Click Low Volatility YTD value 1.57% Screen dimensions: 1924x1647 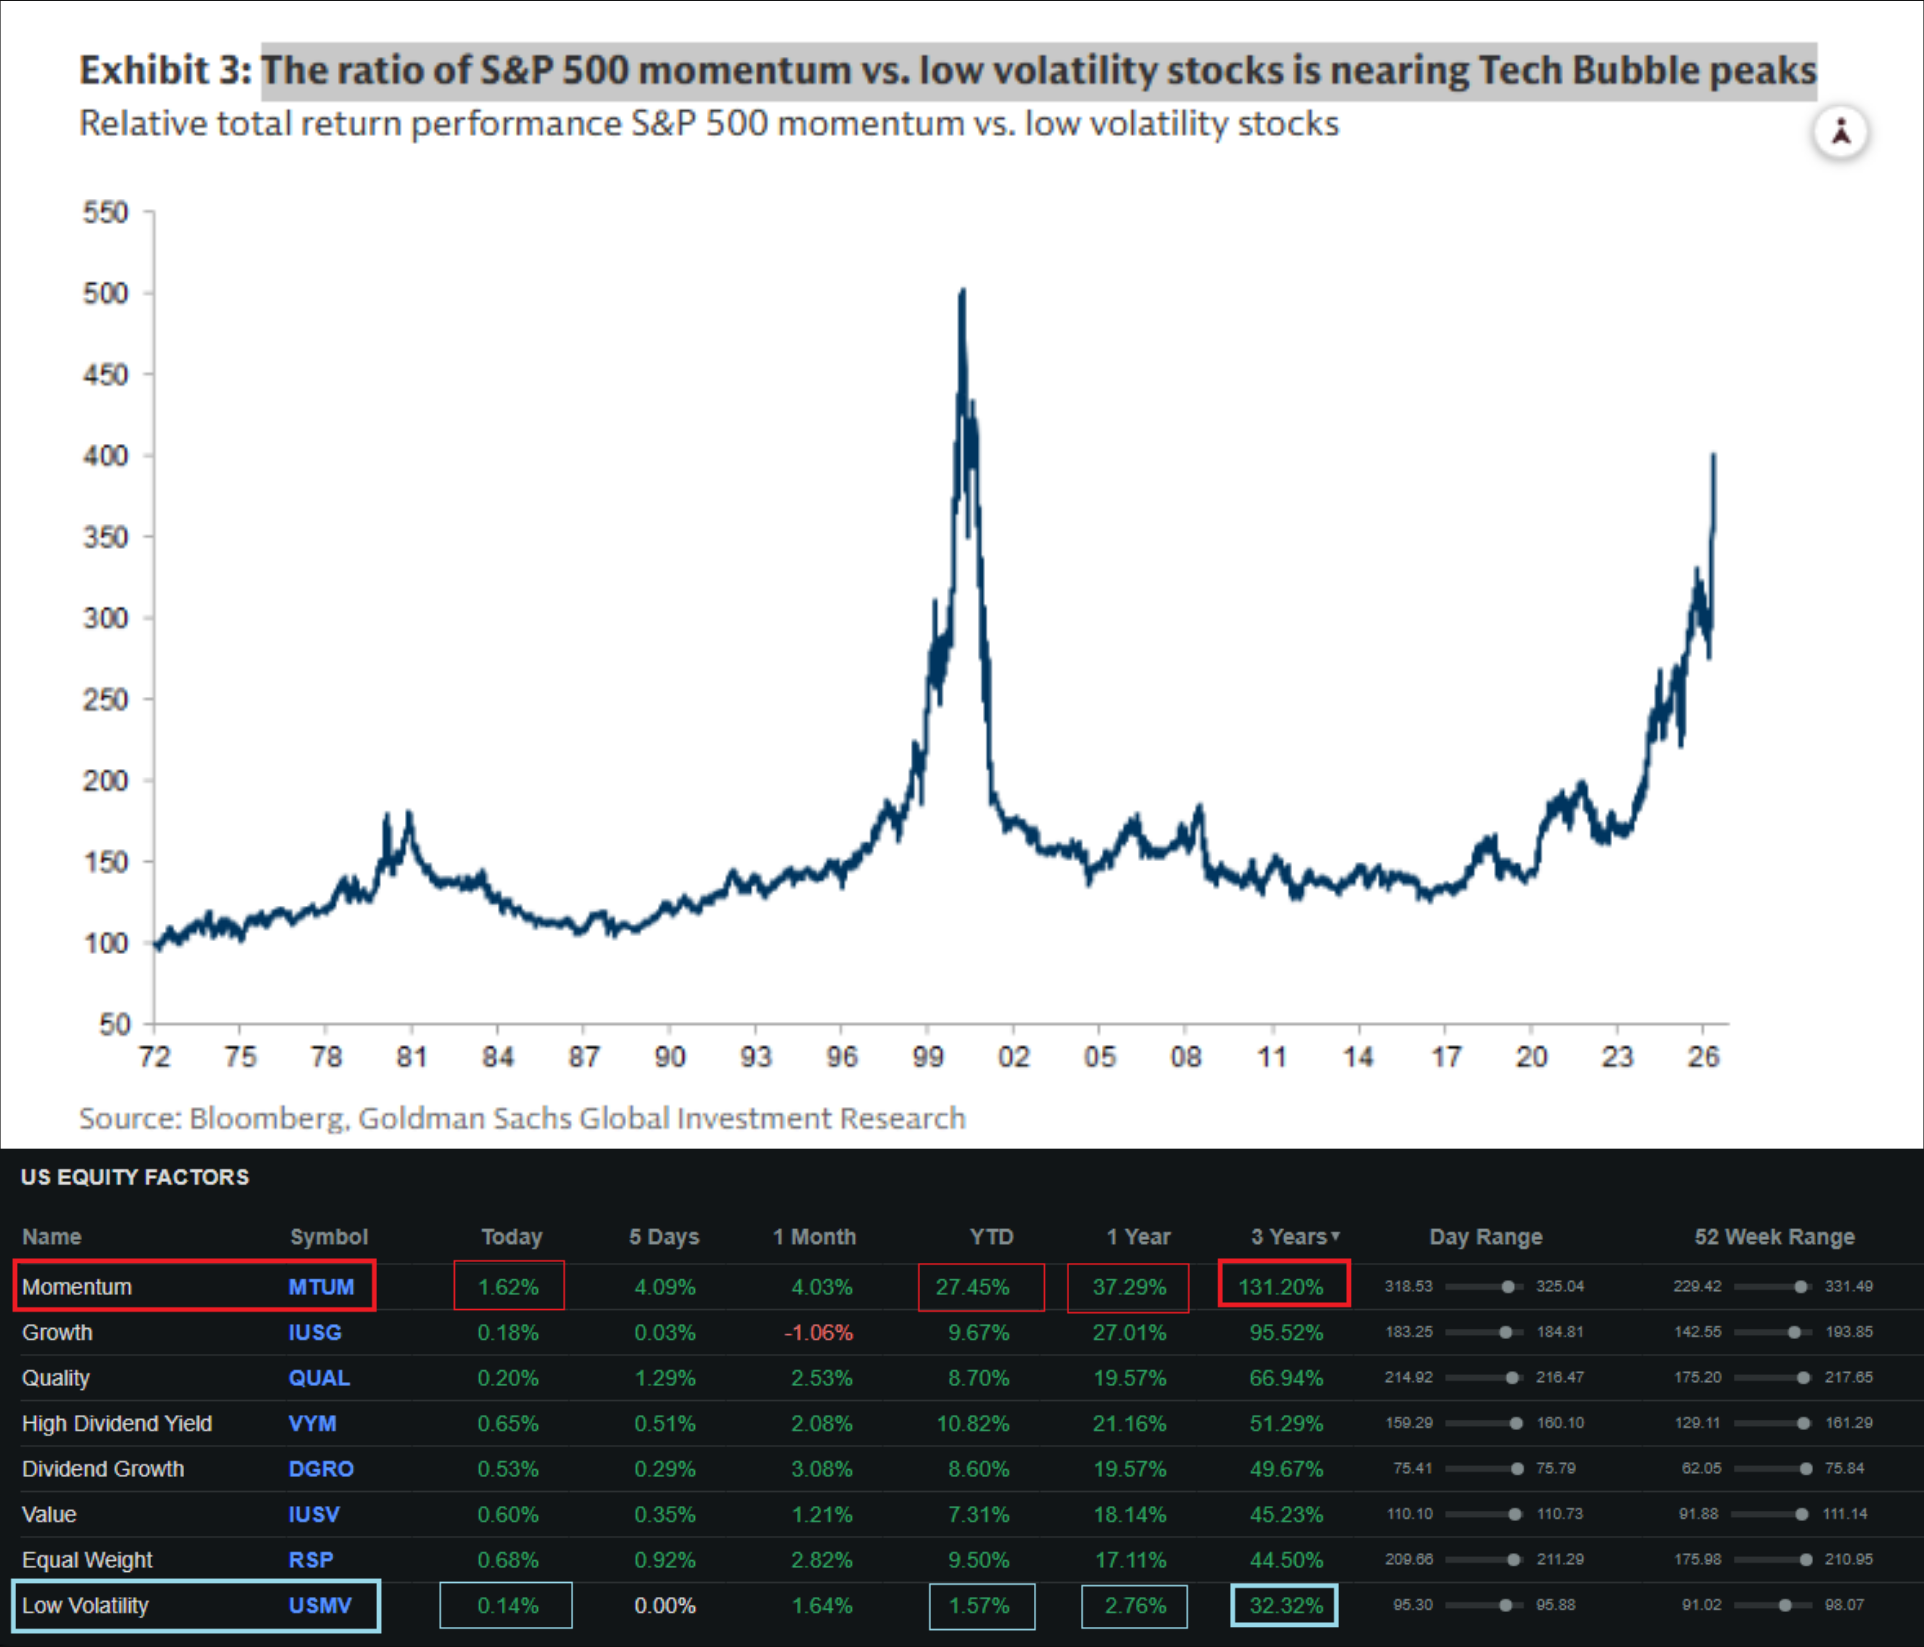(979, 1606)
